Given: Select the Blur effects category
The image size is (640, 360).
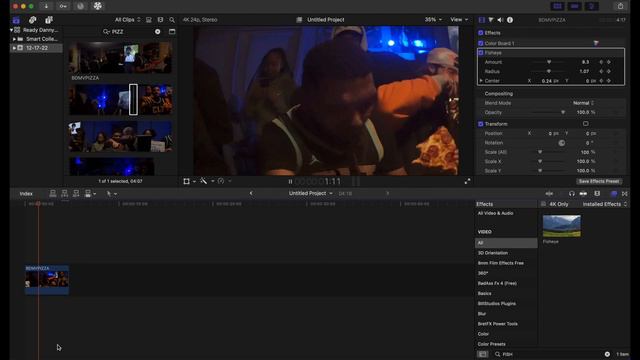Looking at the screenshot, I should click(x=482, y=314).
